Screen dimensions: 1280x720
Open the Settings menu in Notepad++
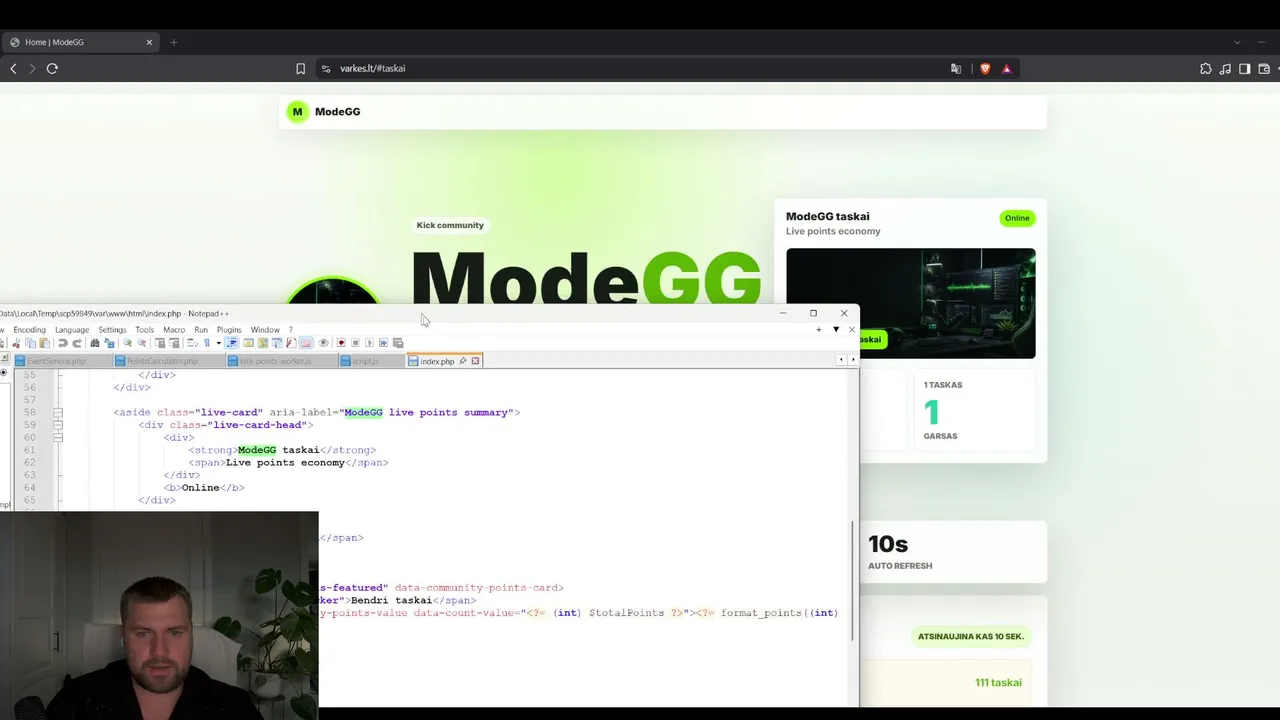(x=112, y=330)
